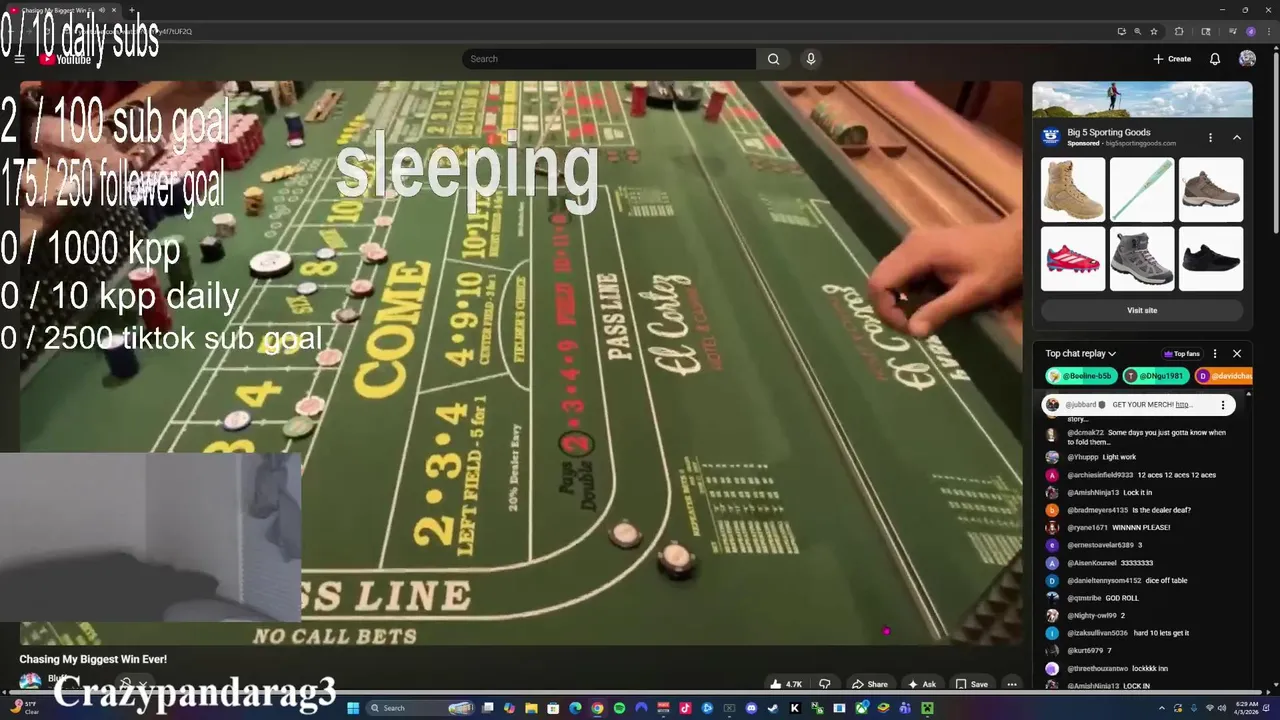Image resolution: width=1280 pixels, height=720 pixels.
Task: Open the Xbox app from taskbar
Action: (x=861, y=708)
